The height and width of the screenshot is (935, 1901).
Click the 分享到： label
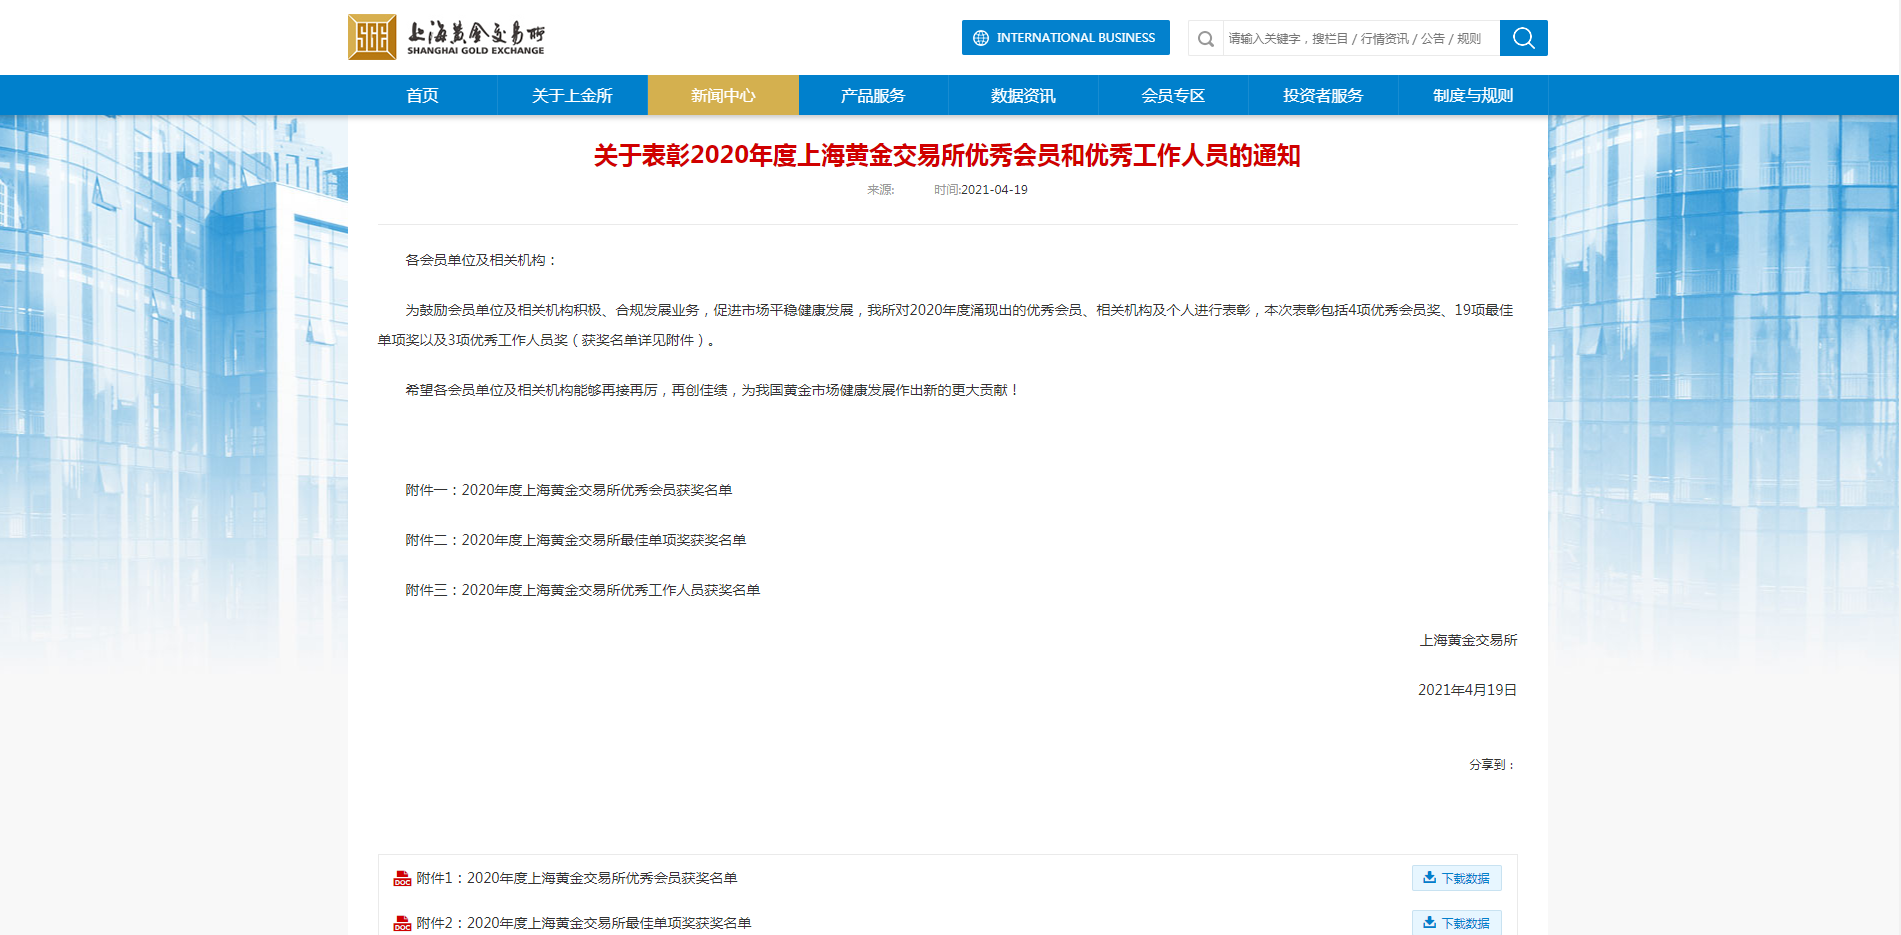pyautogui.click(x=1493, y=765)
